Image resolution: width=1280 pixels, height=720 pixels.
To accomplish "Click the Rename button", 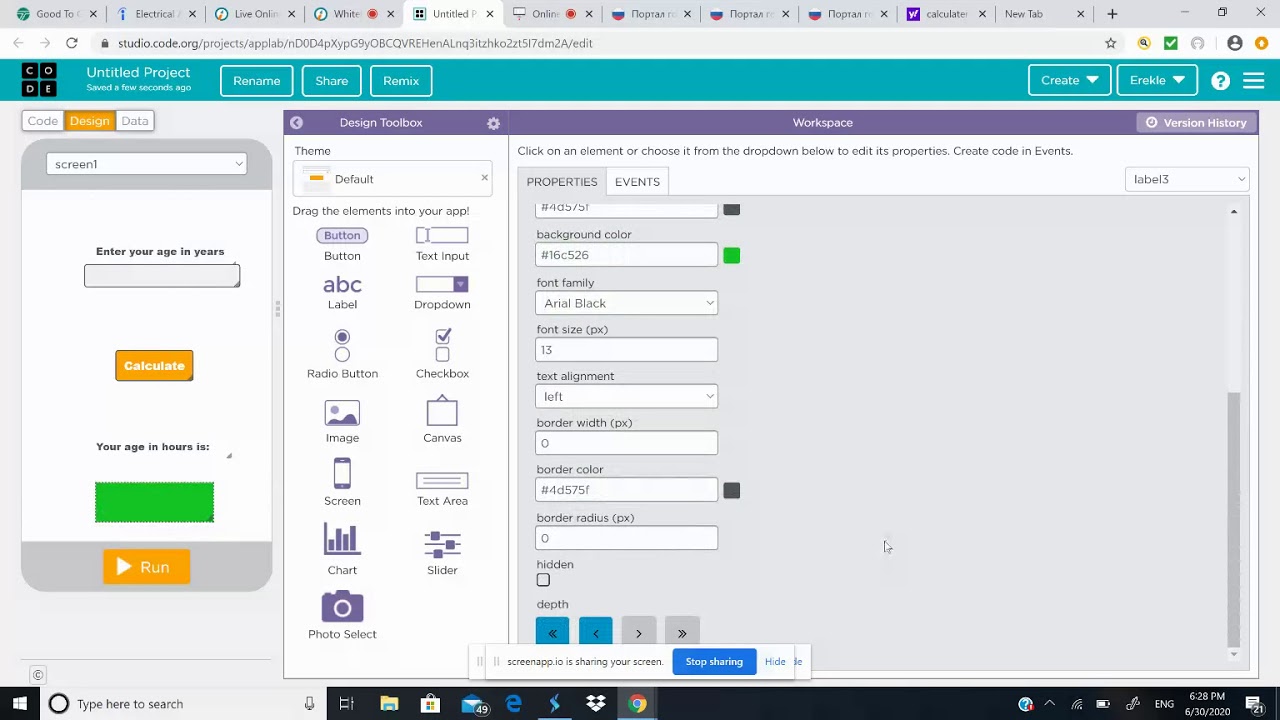I will (257, 81).
